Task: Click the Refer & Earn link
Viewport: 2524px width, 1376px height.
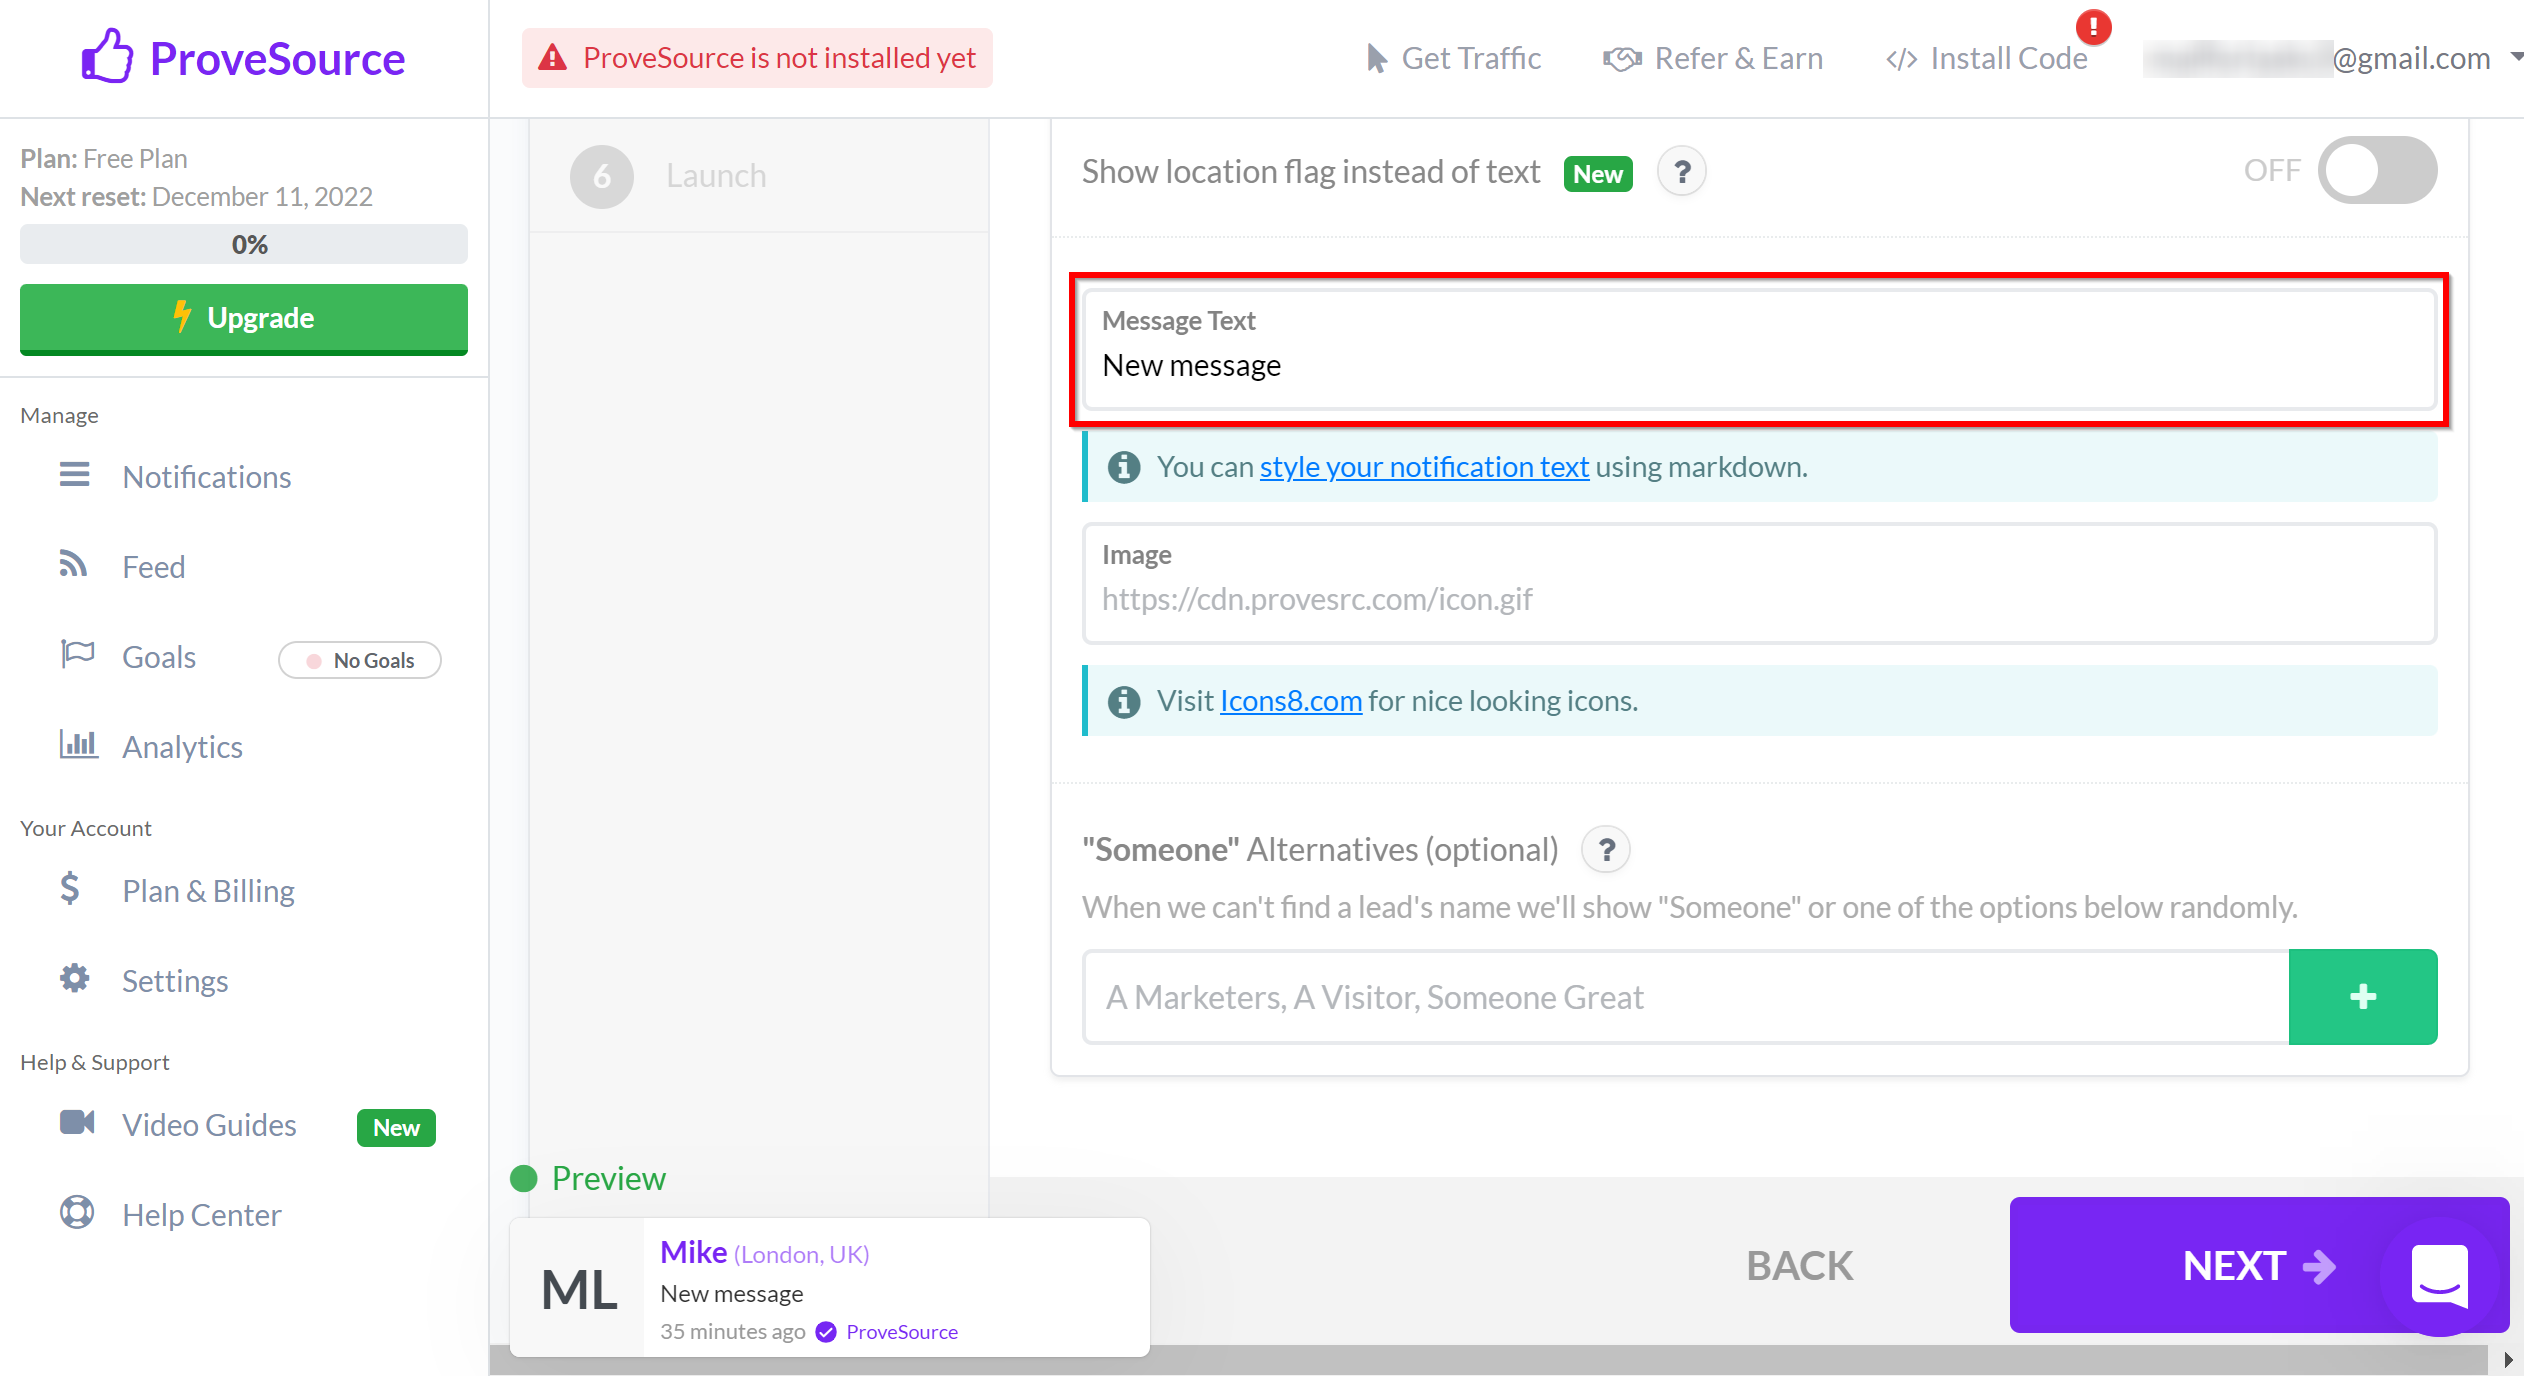Action: (1712, 59)
